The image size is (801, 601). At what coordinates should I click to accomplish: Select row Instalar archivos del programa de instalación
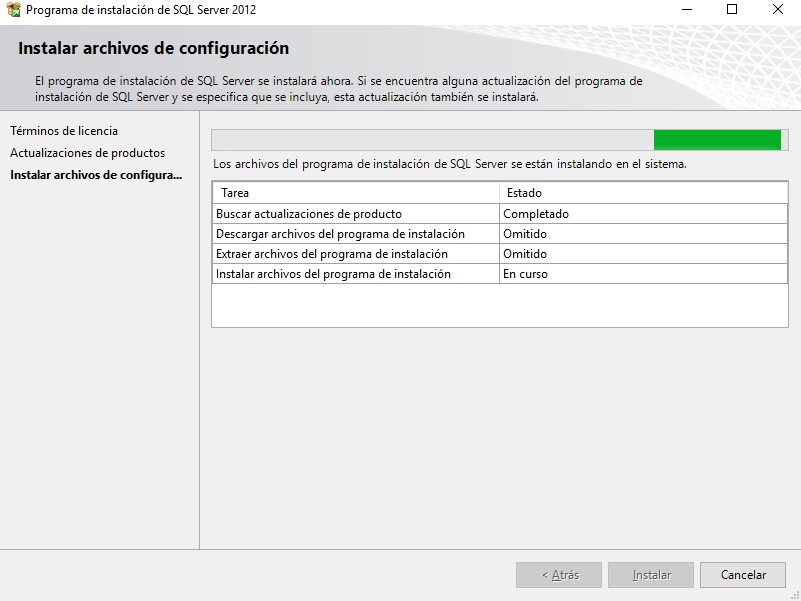click(500, 274)
